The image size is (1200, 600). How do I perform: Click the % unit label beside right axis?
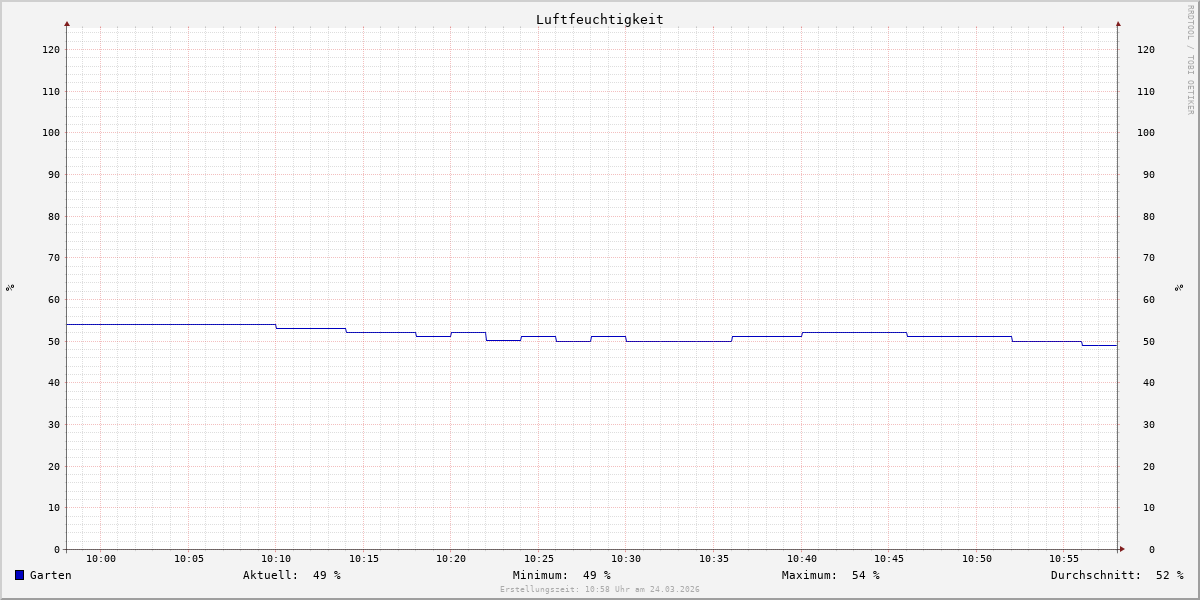(1180, 287)
